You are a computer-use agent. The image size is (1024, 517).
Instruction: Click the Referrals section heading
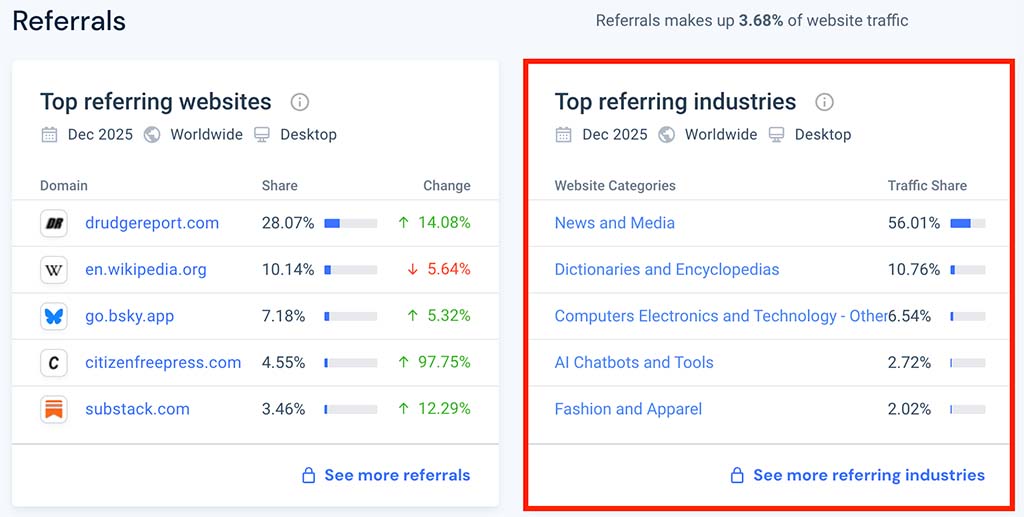(69, 22)
